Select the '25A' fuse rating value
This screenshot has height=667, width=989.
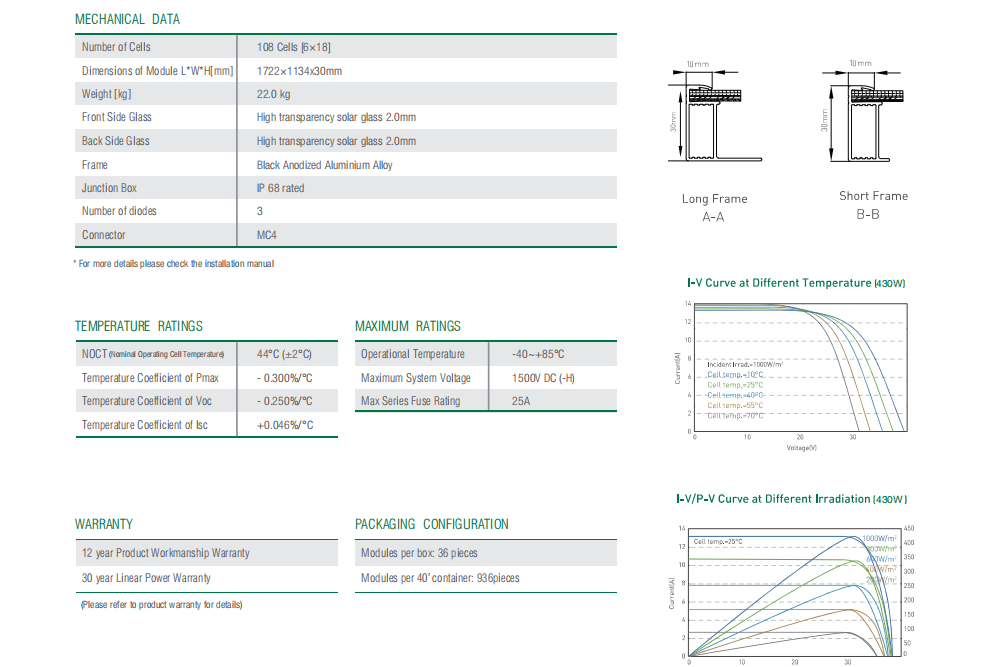521,401
